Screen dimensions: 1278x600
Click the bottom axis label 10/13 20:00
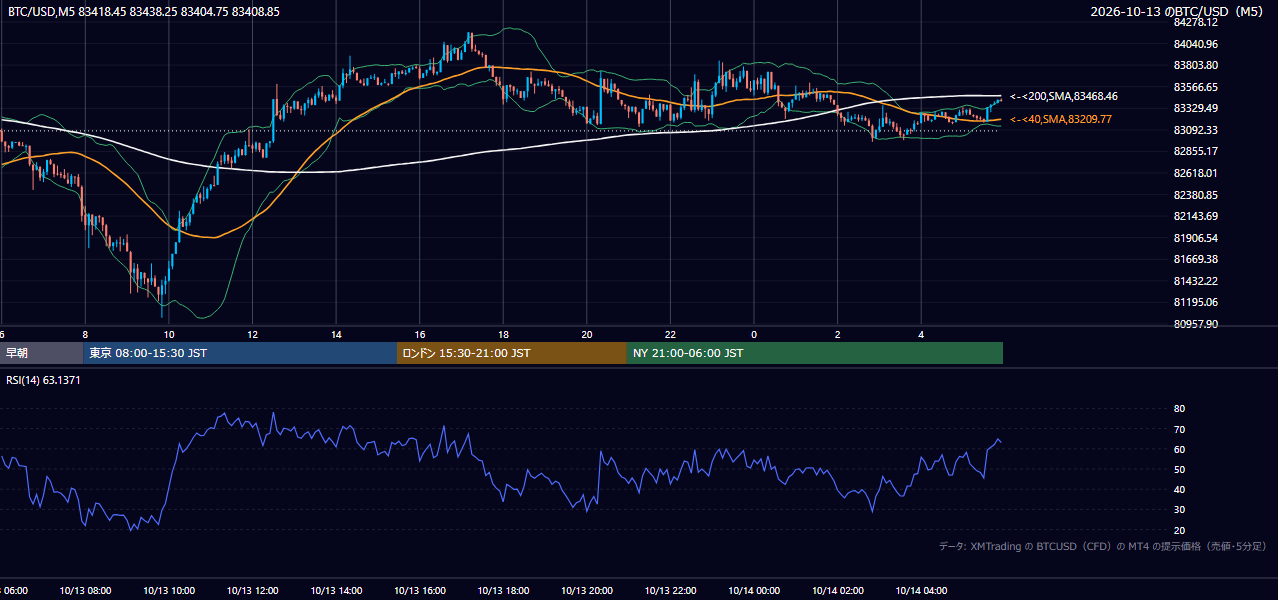587,590
